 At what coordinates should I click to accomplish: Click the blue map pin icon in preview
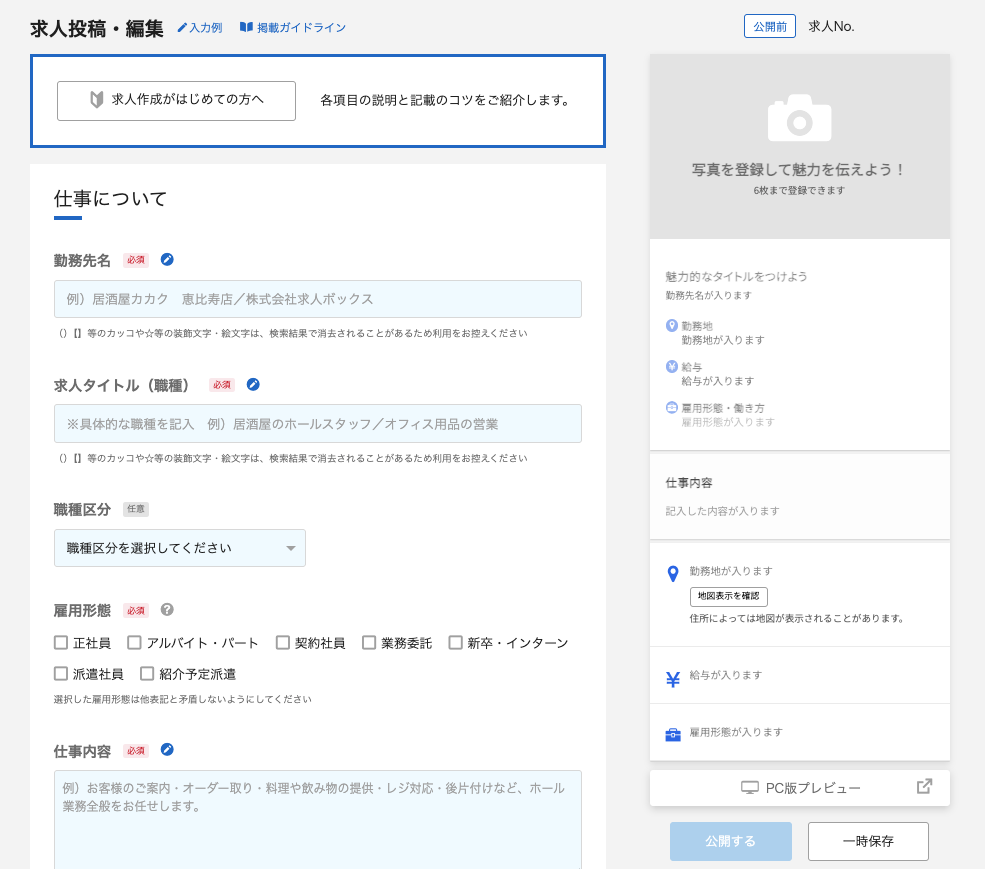coord(673,574)
